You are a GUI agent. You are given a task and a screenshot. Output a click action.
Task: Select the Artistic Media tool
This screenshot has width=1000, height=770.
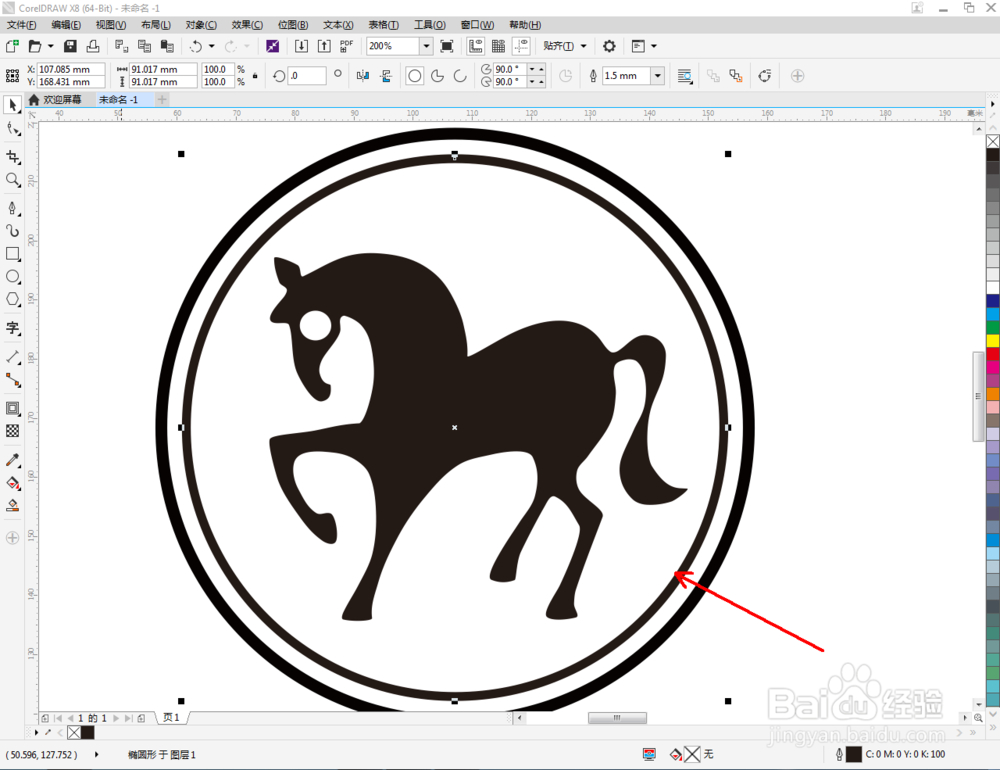[x=12, y=230]
